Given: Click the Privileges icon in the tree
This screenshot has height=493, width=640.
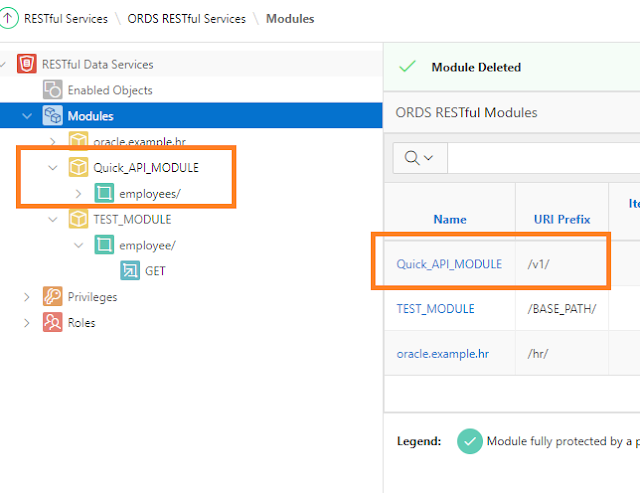Looking at the screenshot, I should pos(52,297).
